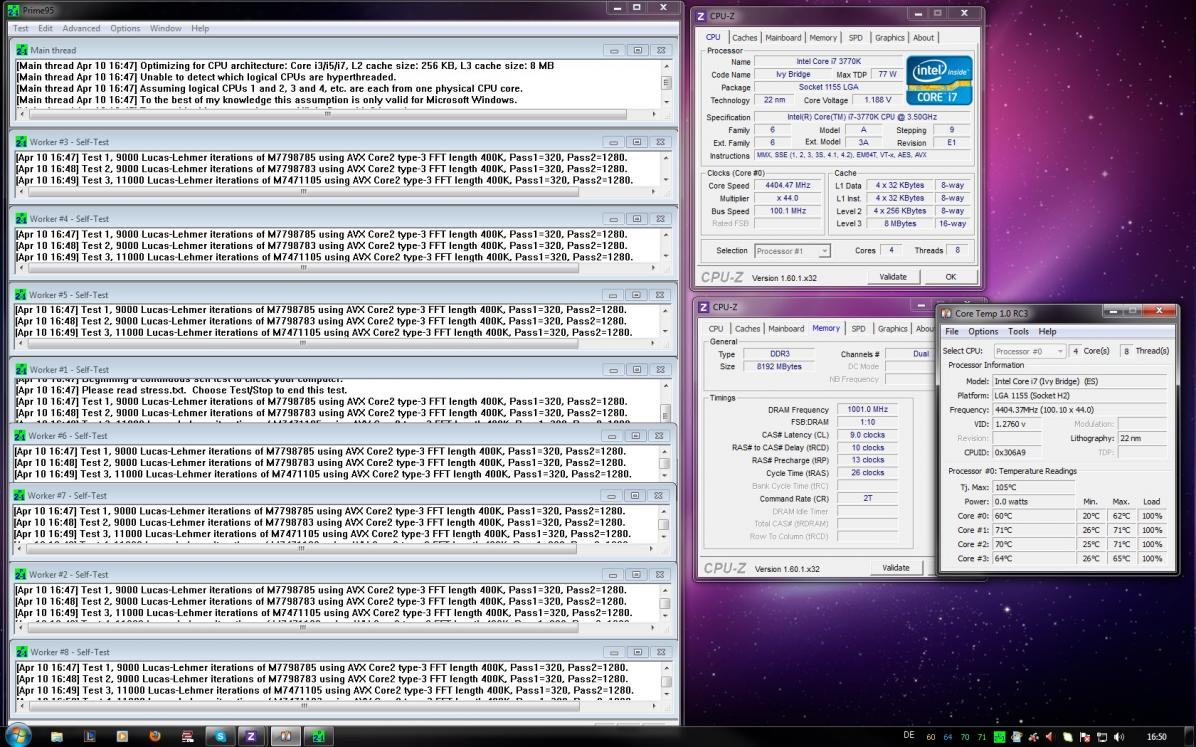The image size is (1196, 747).
Task: Click the Core Voltage value 1.188 V
Action: point(878,100)
